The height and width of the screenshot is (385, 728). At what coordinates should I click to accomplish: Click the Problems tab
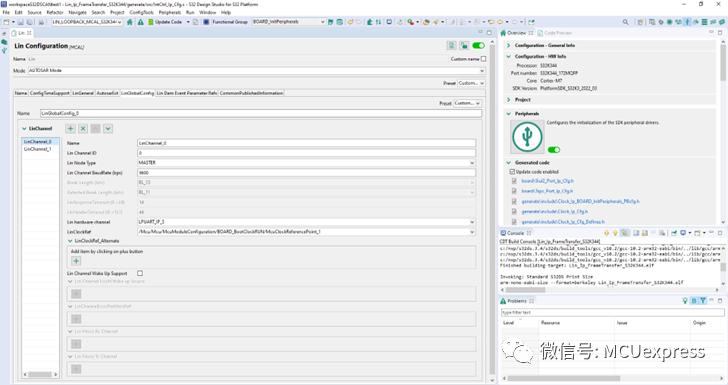[x=517, y=301]
